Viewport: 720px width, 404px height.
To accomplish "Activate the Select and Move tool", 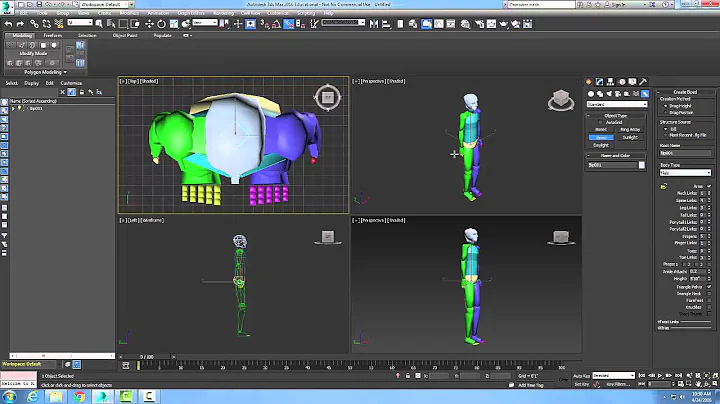I will (149, 24).
